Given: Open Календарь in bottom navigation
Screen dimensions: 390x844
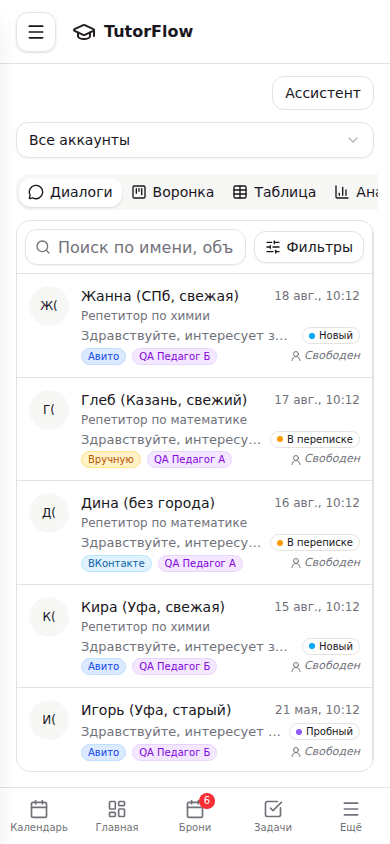Looking at the screenshot, I should 39,816.
